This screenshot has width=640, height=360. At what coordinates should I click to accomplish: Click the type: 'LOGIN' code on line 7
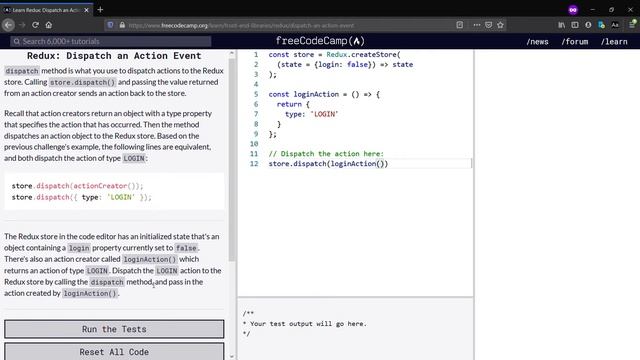pos(312,114)
